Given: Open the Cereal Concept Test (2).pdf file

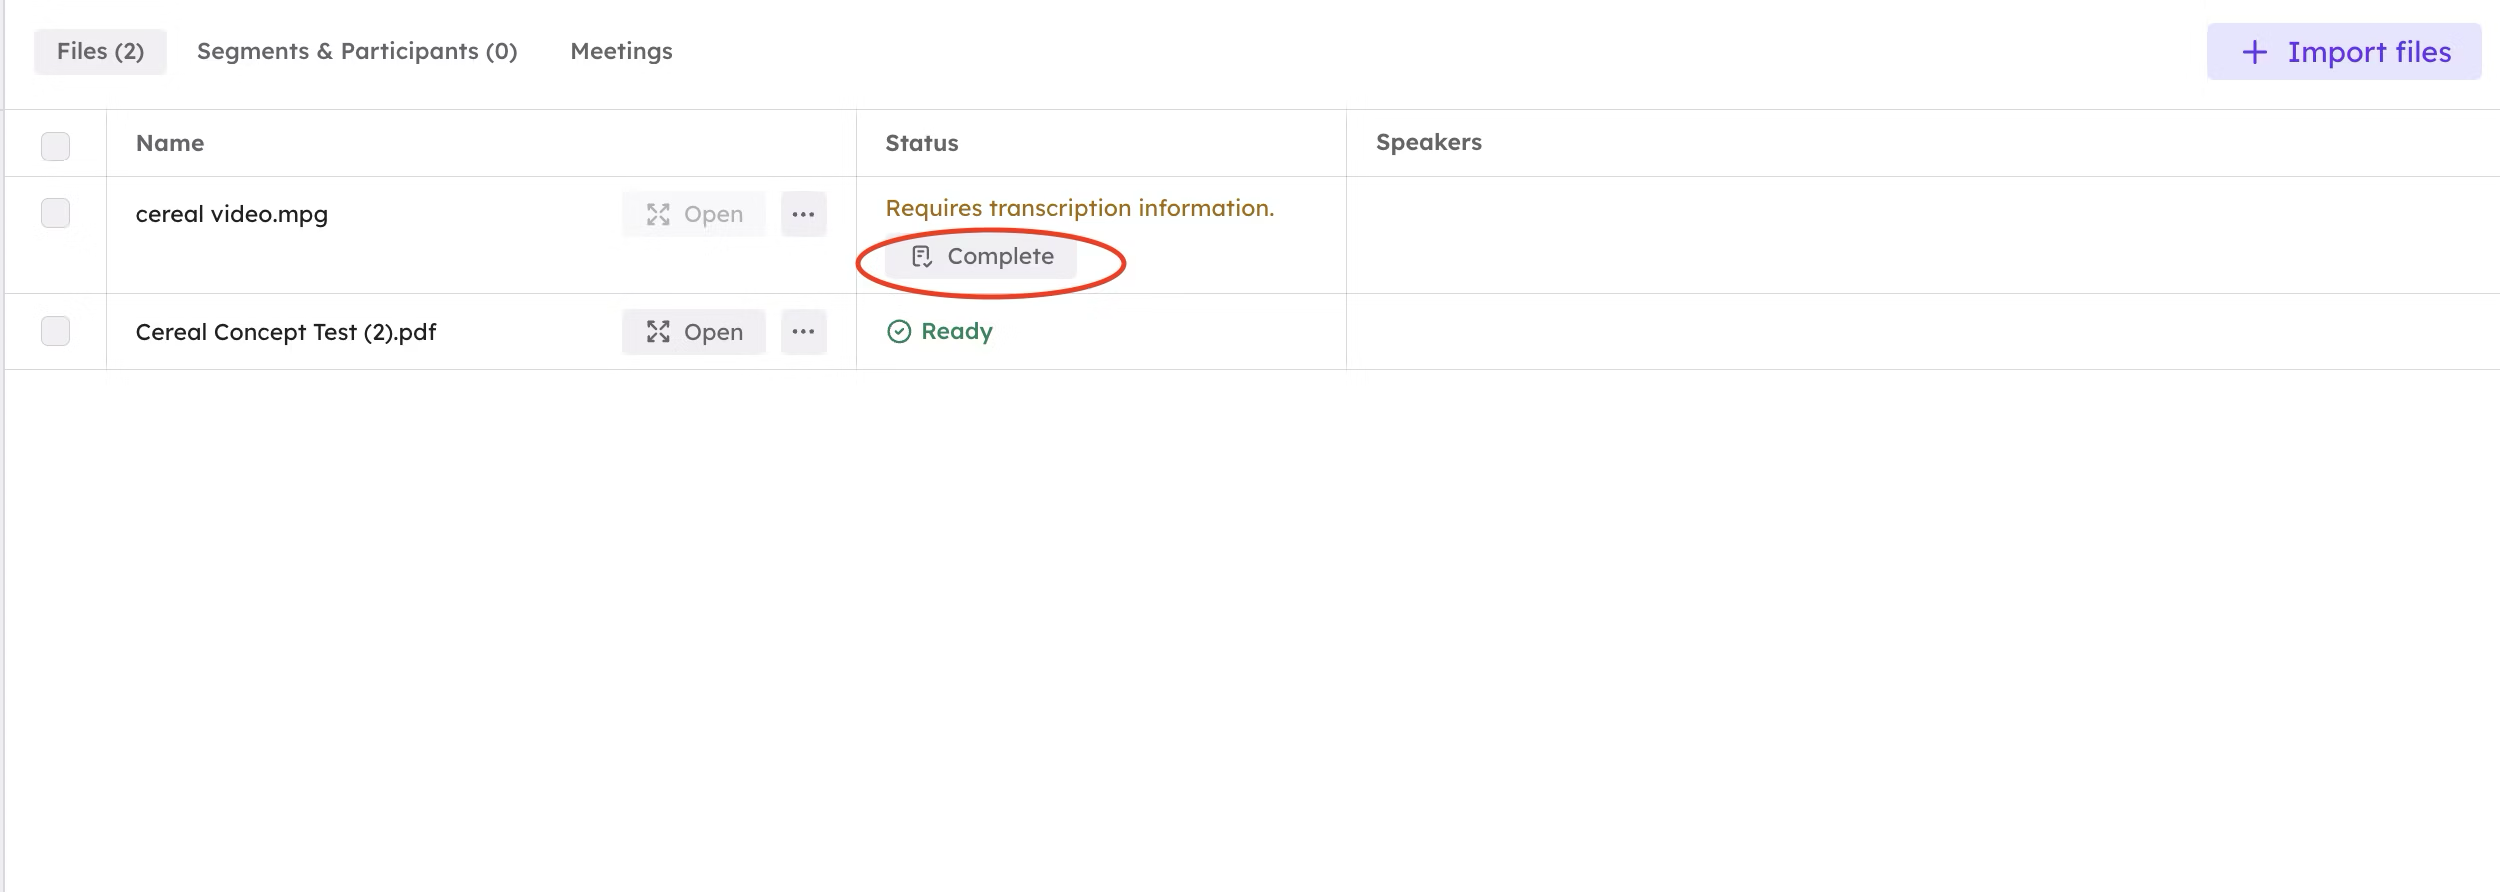Looking at the screenshot, I should pos(694,332).
